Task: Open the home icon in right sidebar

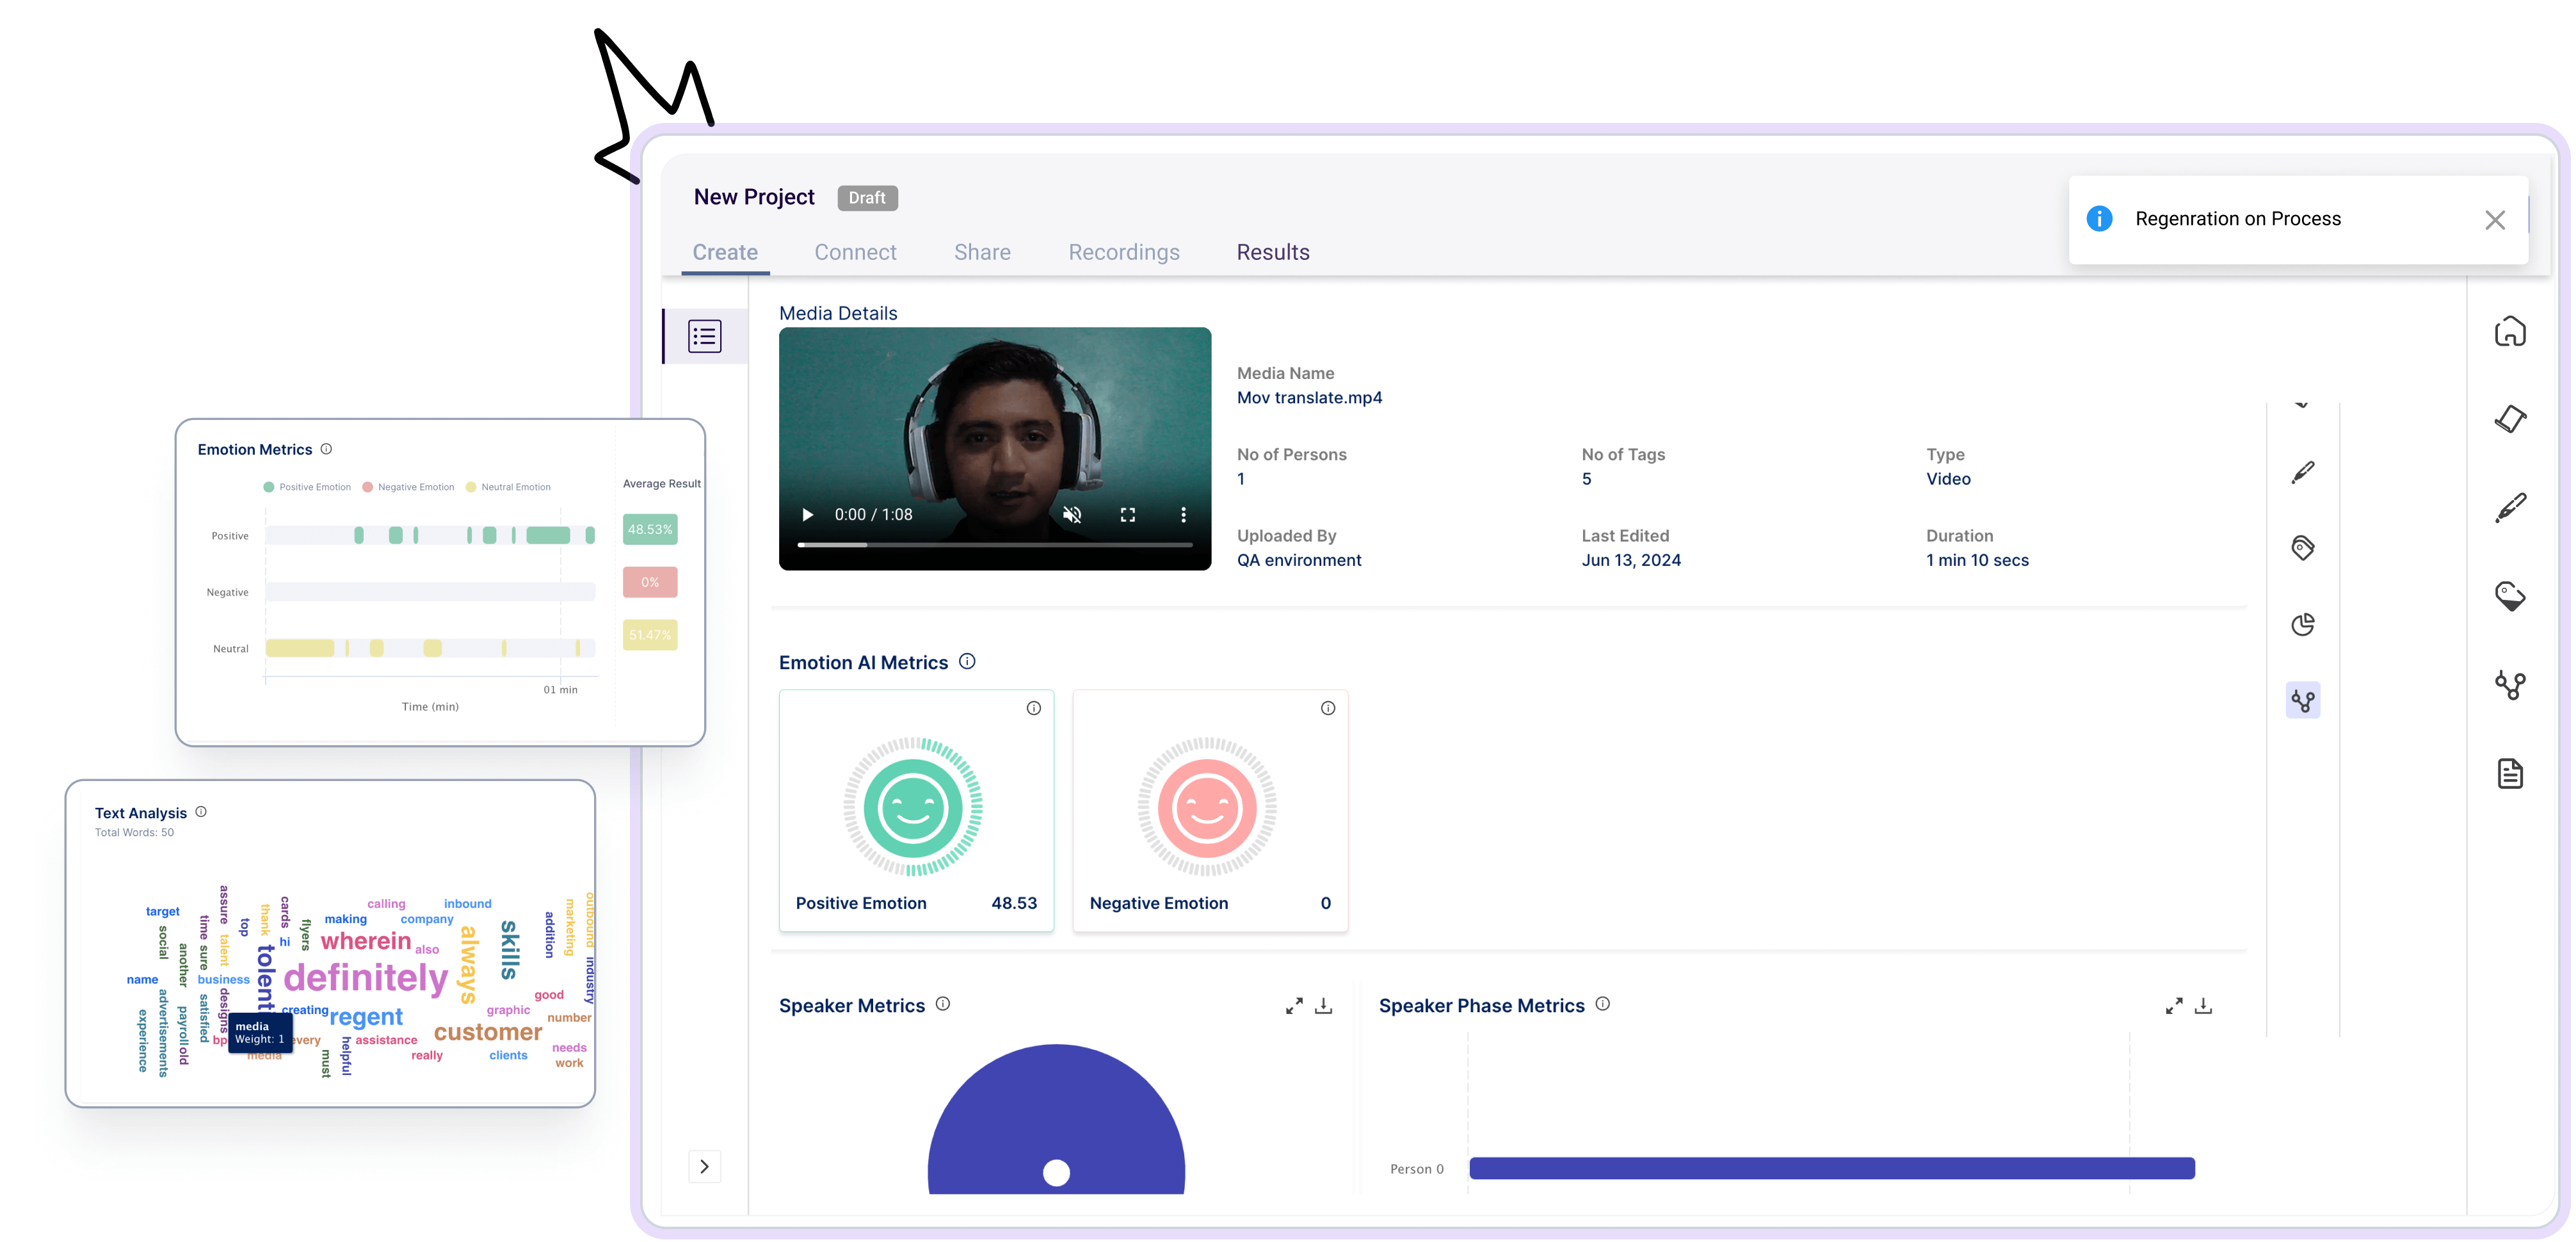Action: [x=2510, y=331]
